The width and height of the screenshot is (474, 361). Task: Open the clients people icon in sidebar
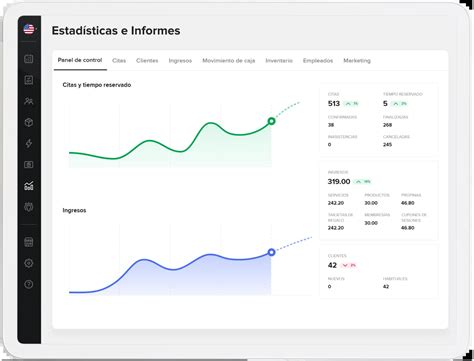29,101
